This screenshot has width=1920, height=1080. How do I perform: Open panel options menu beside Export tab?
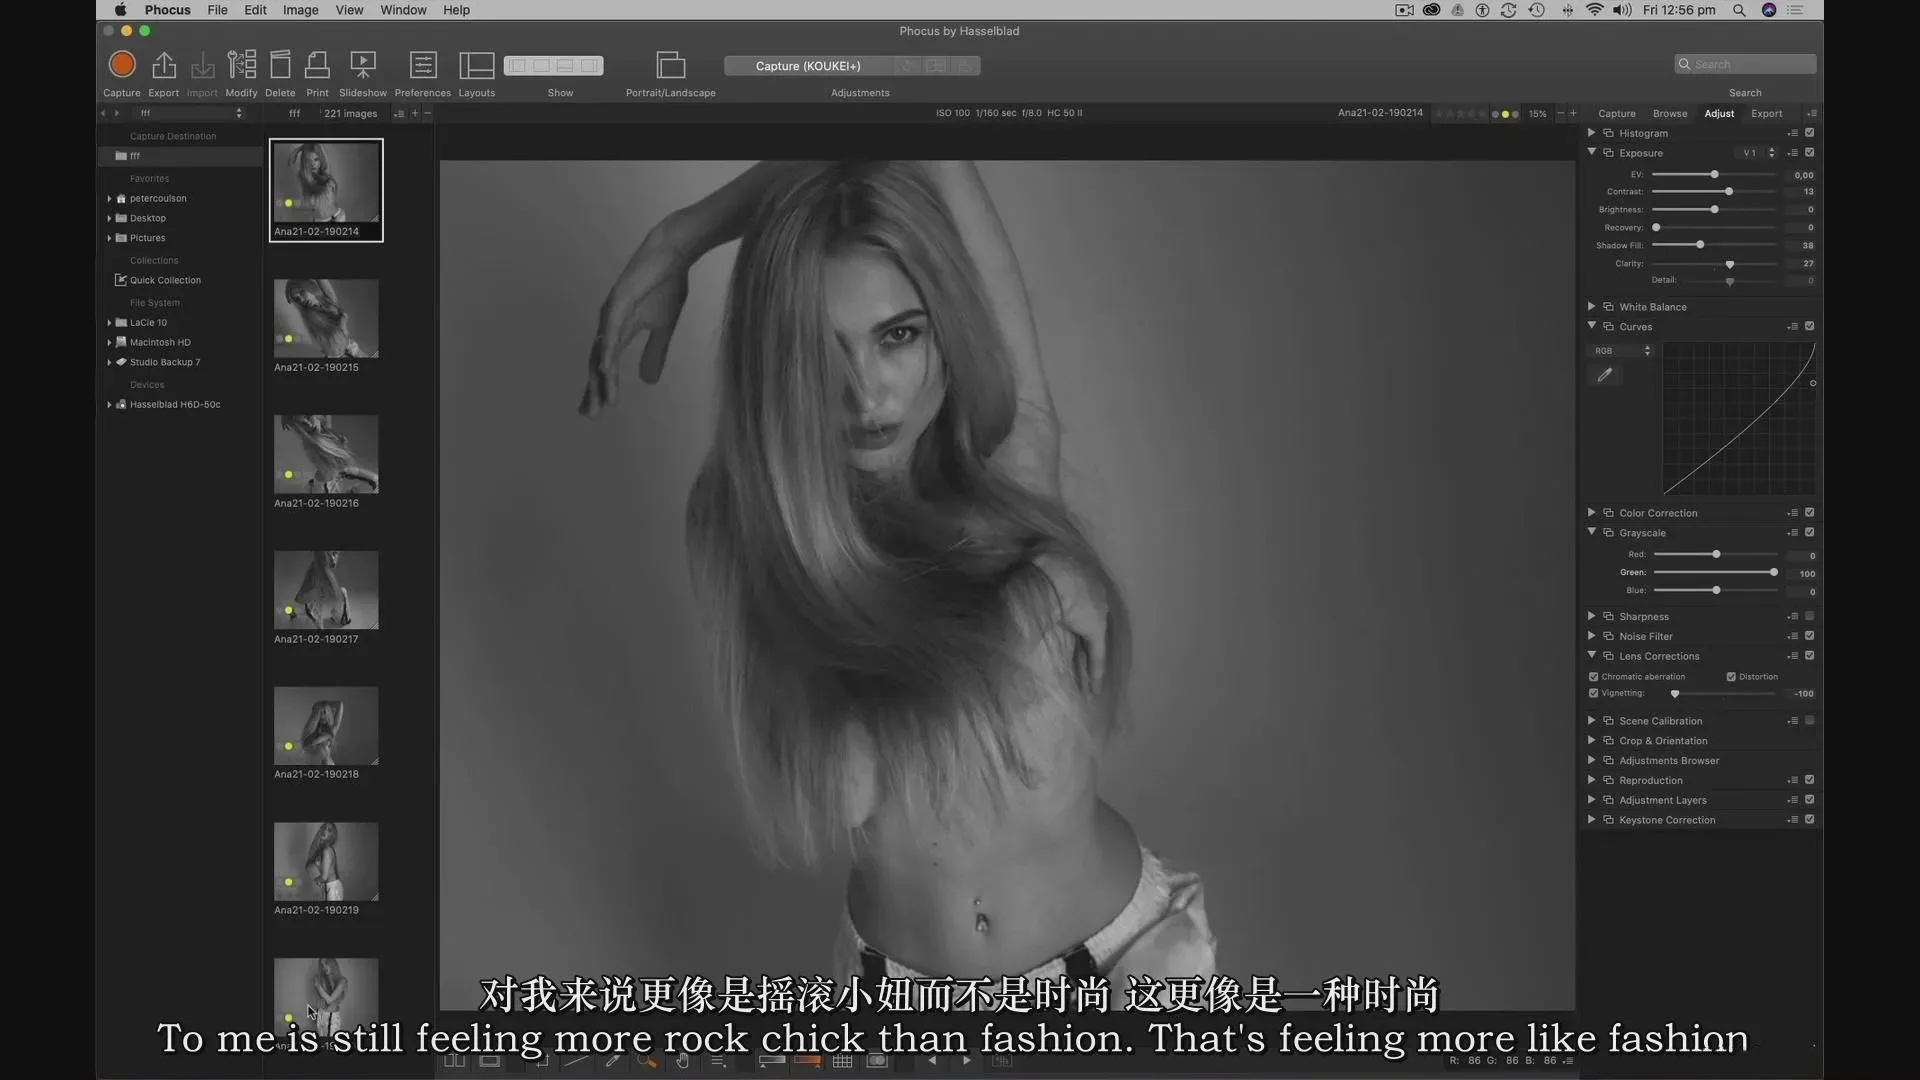click(1811, 114)
